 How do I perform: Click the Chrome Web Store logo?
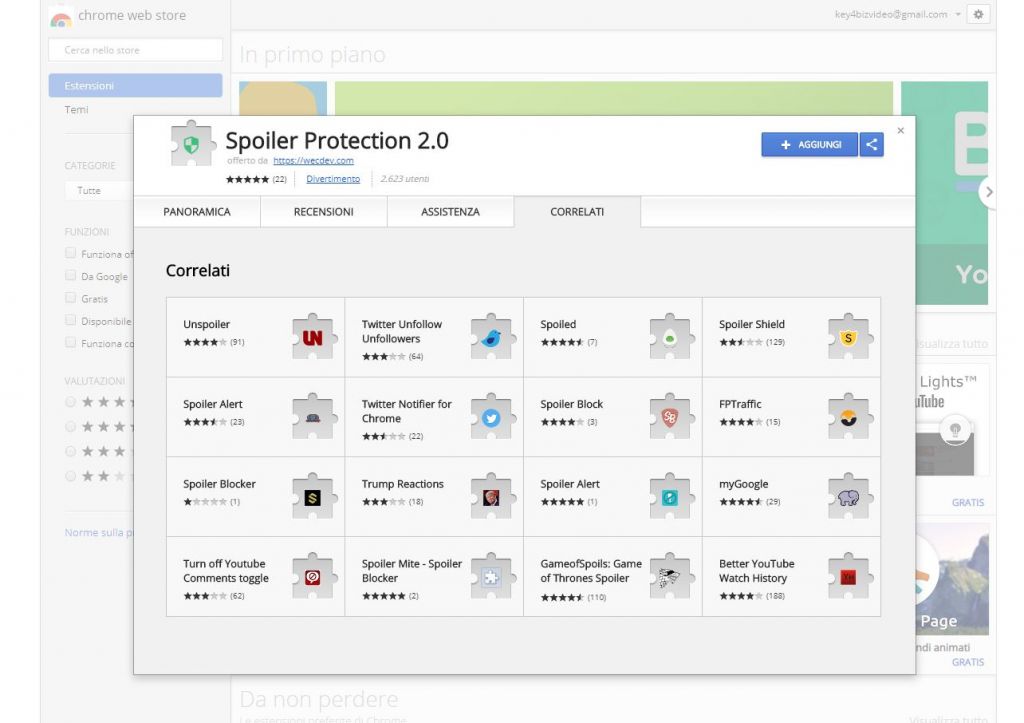[x=61, y=17]
